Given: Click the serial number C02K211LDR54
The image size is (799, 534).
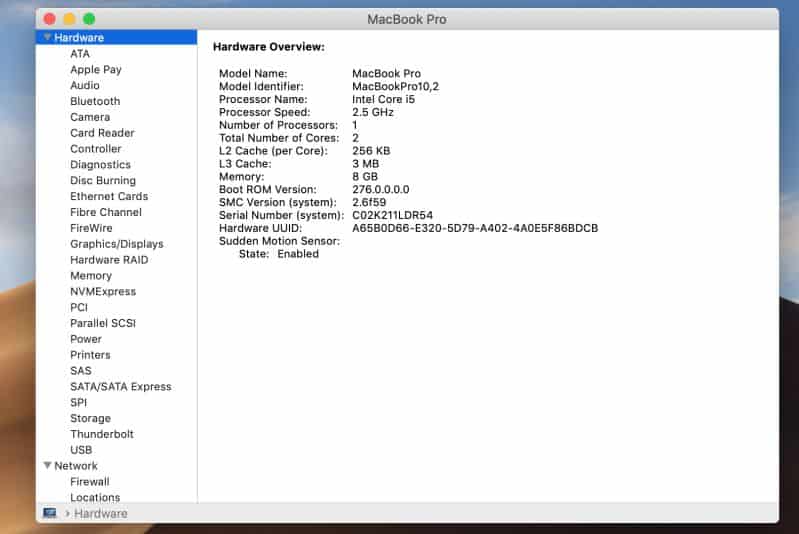Looking at the screenshot, I should click(392, 215).
